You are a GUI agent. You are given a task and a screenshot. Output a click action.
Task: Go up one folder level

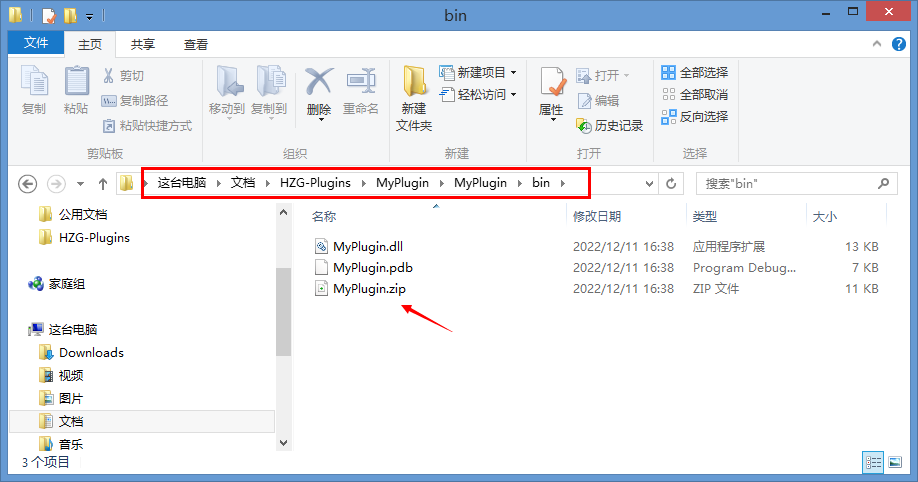pos(103,184)
